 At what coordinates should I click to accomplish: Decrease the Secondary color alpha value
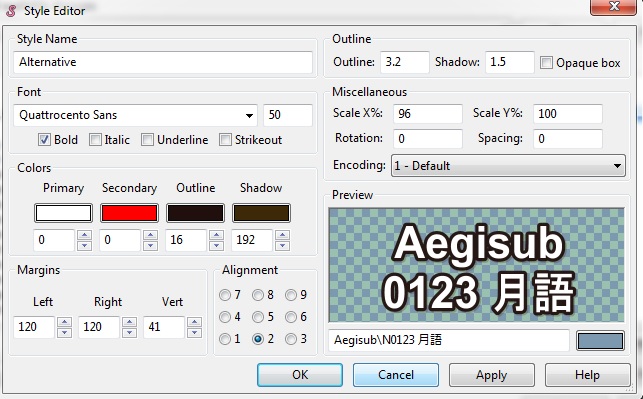point(150,245)
